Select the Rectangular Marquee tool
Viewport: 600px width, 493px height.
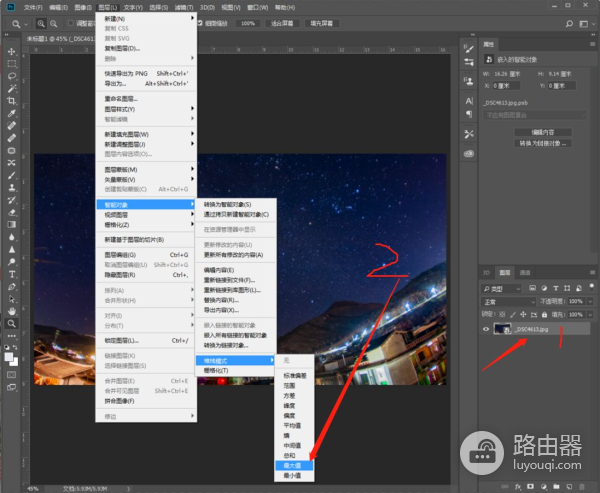point(11,63)
